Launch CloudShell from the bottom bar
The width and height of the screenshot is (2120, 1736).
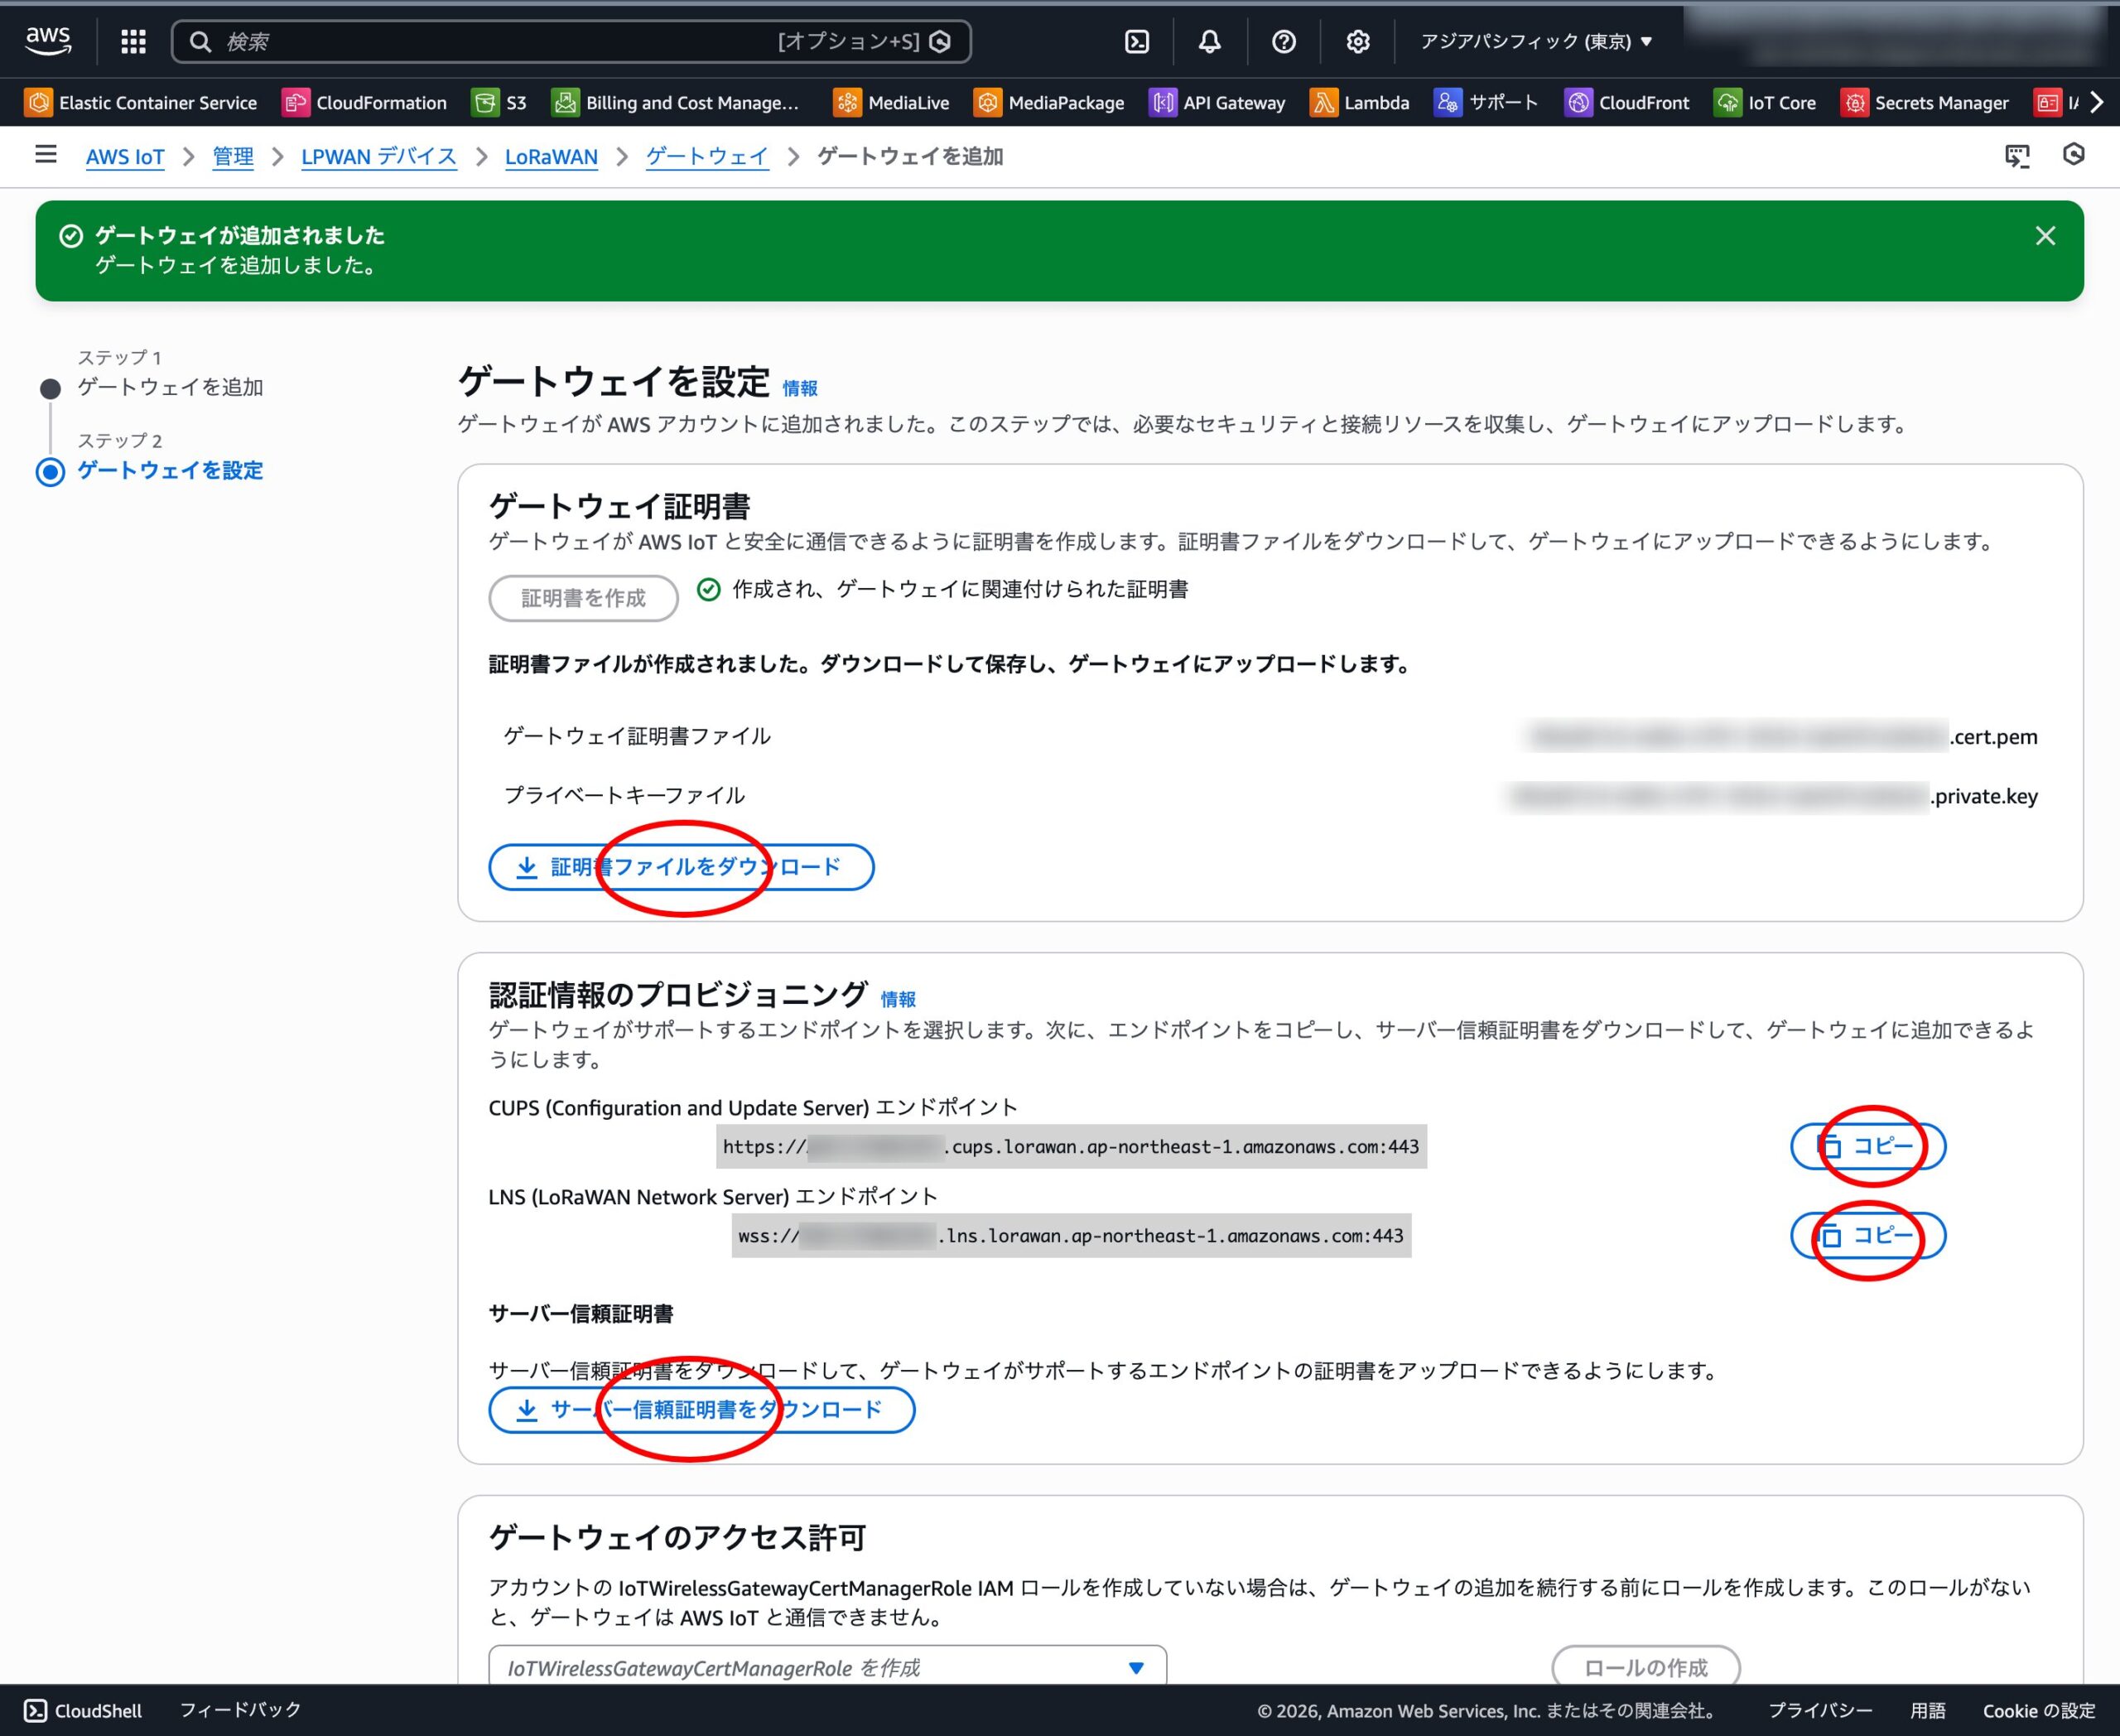80,1710
